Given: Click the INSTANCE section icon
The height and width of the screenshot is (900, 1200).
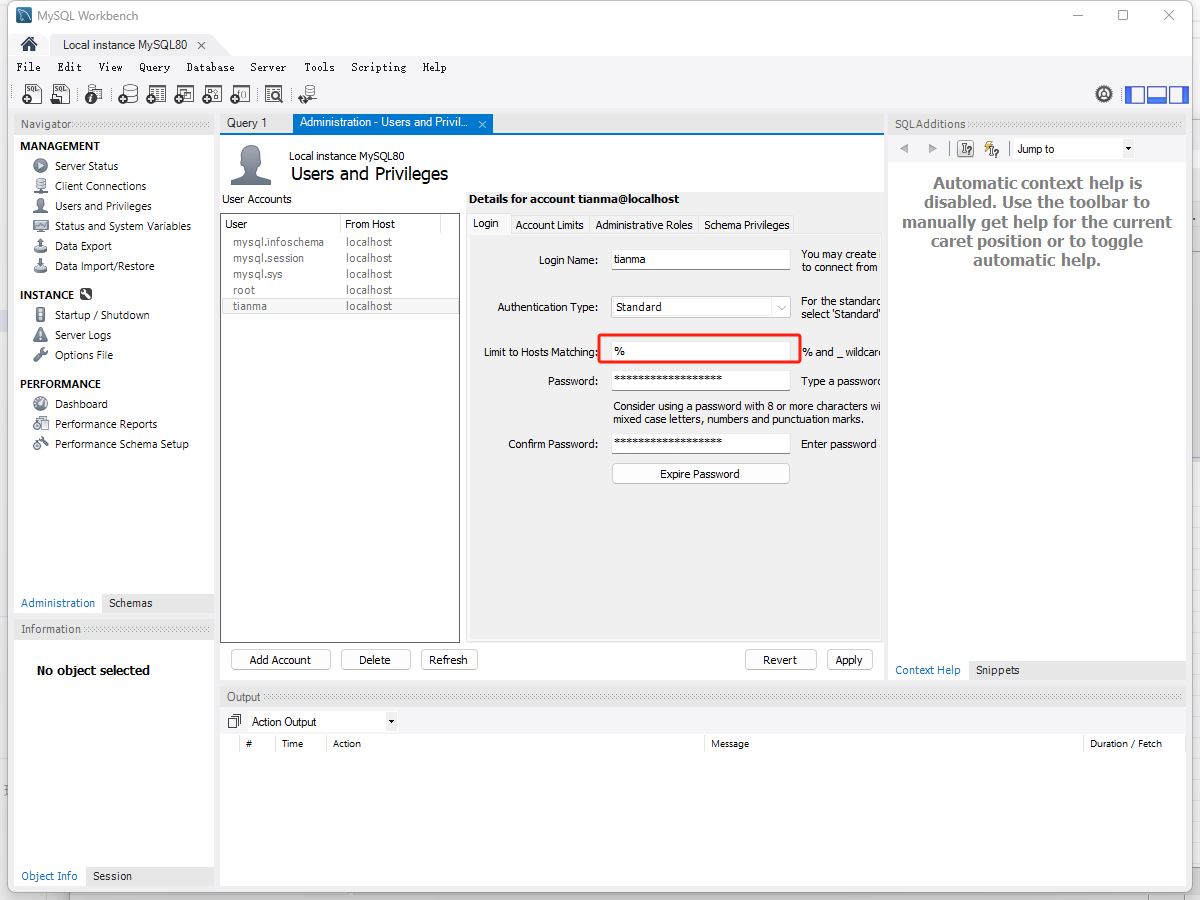Looking at the screenshot, I should point(86,295).
